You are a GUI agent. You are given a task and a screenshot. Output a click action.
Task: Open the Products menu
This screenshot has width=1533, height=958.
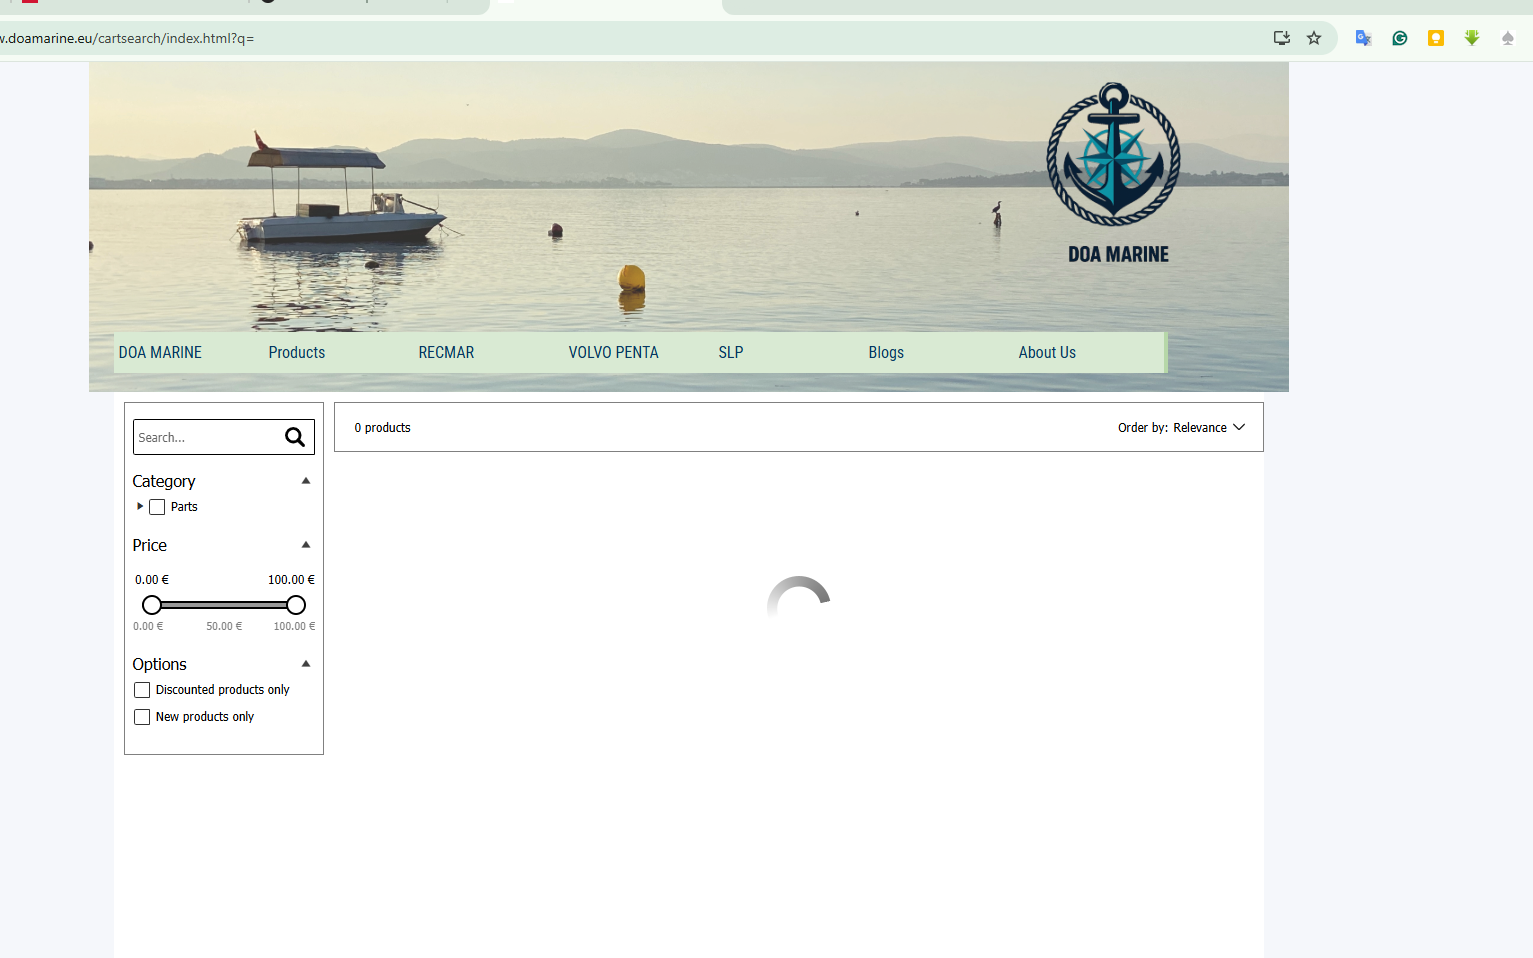click(297, 353)
